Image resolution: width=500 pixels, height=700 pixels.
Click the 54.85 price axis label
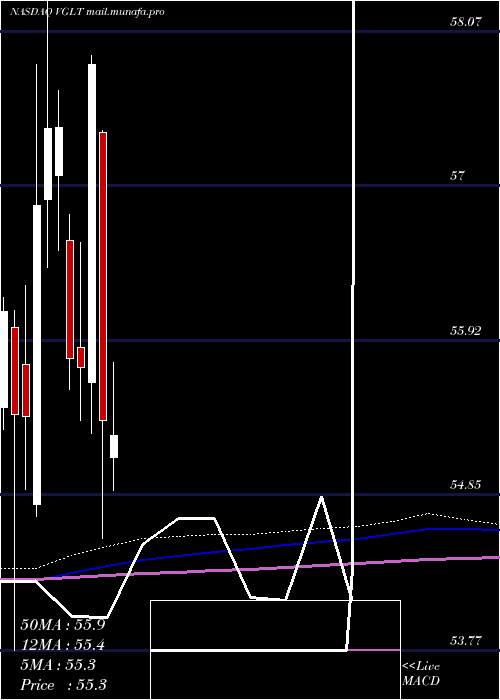[x=466, y=484]
